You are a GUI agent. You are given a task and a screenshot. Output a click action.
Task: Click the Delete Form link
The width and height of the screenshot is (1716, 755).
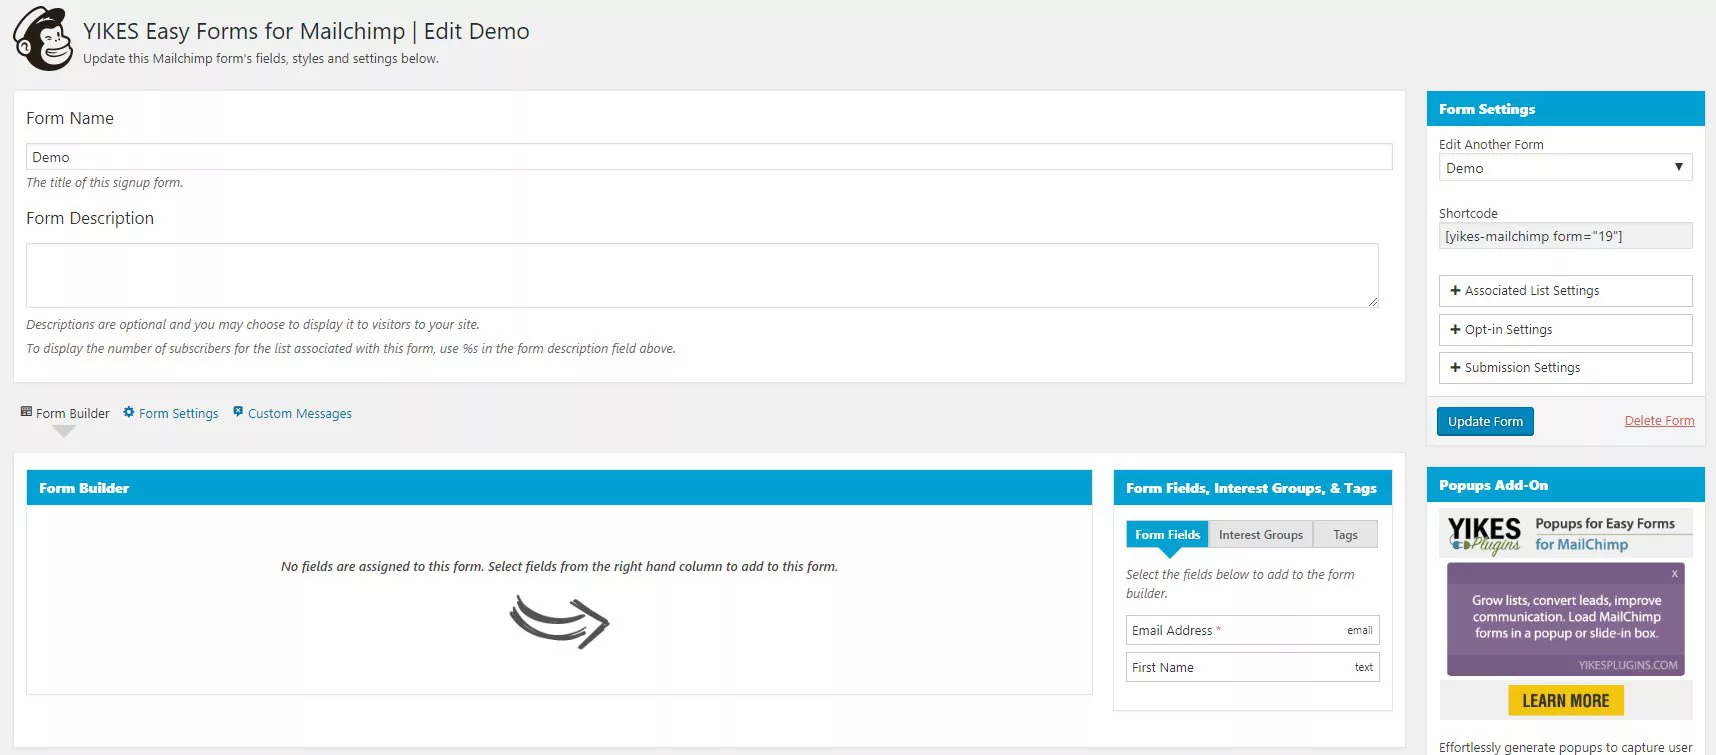pyautogui.click(x=1659, y=421)
